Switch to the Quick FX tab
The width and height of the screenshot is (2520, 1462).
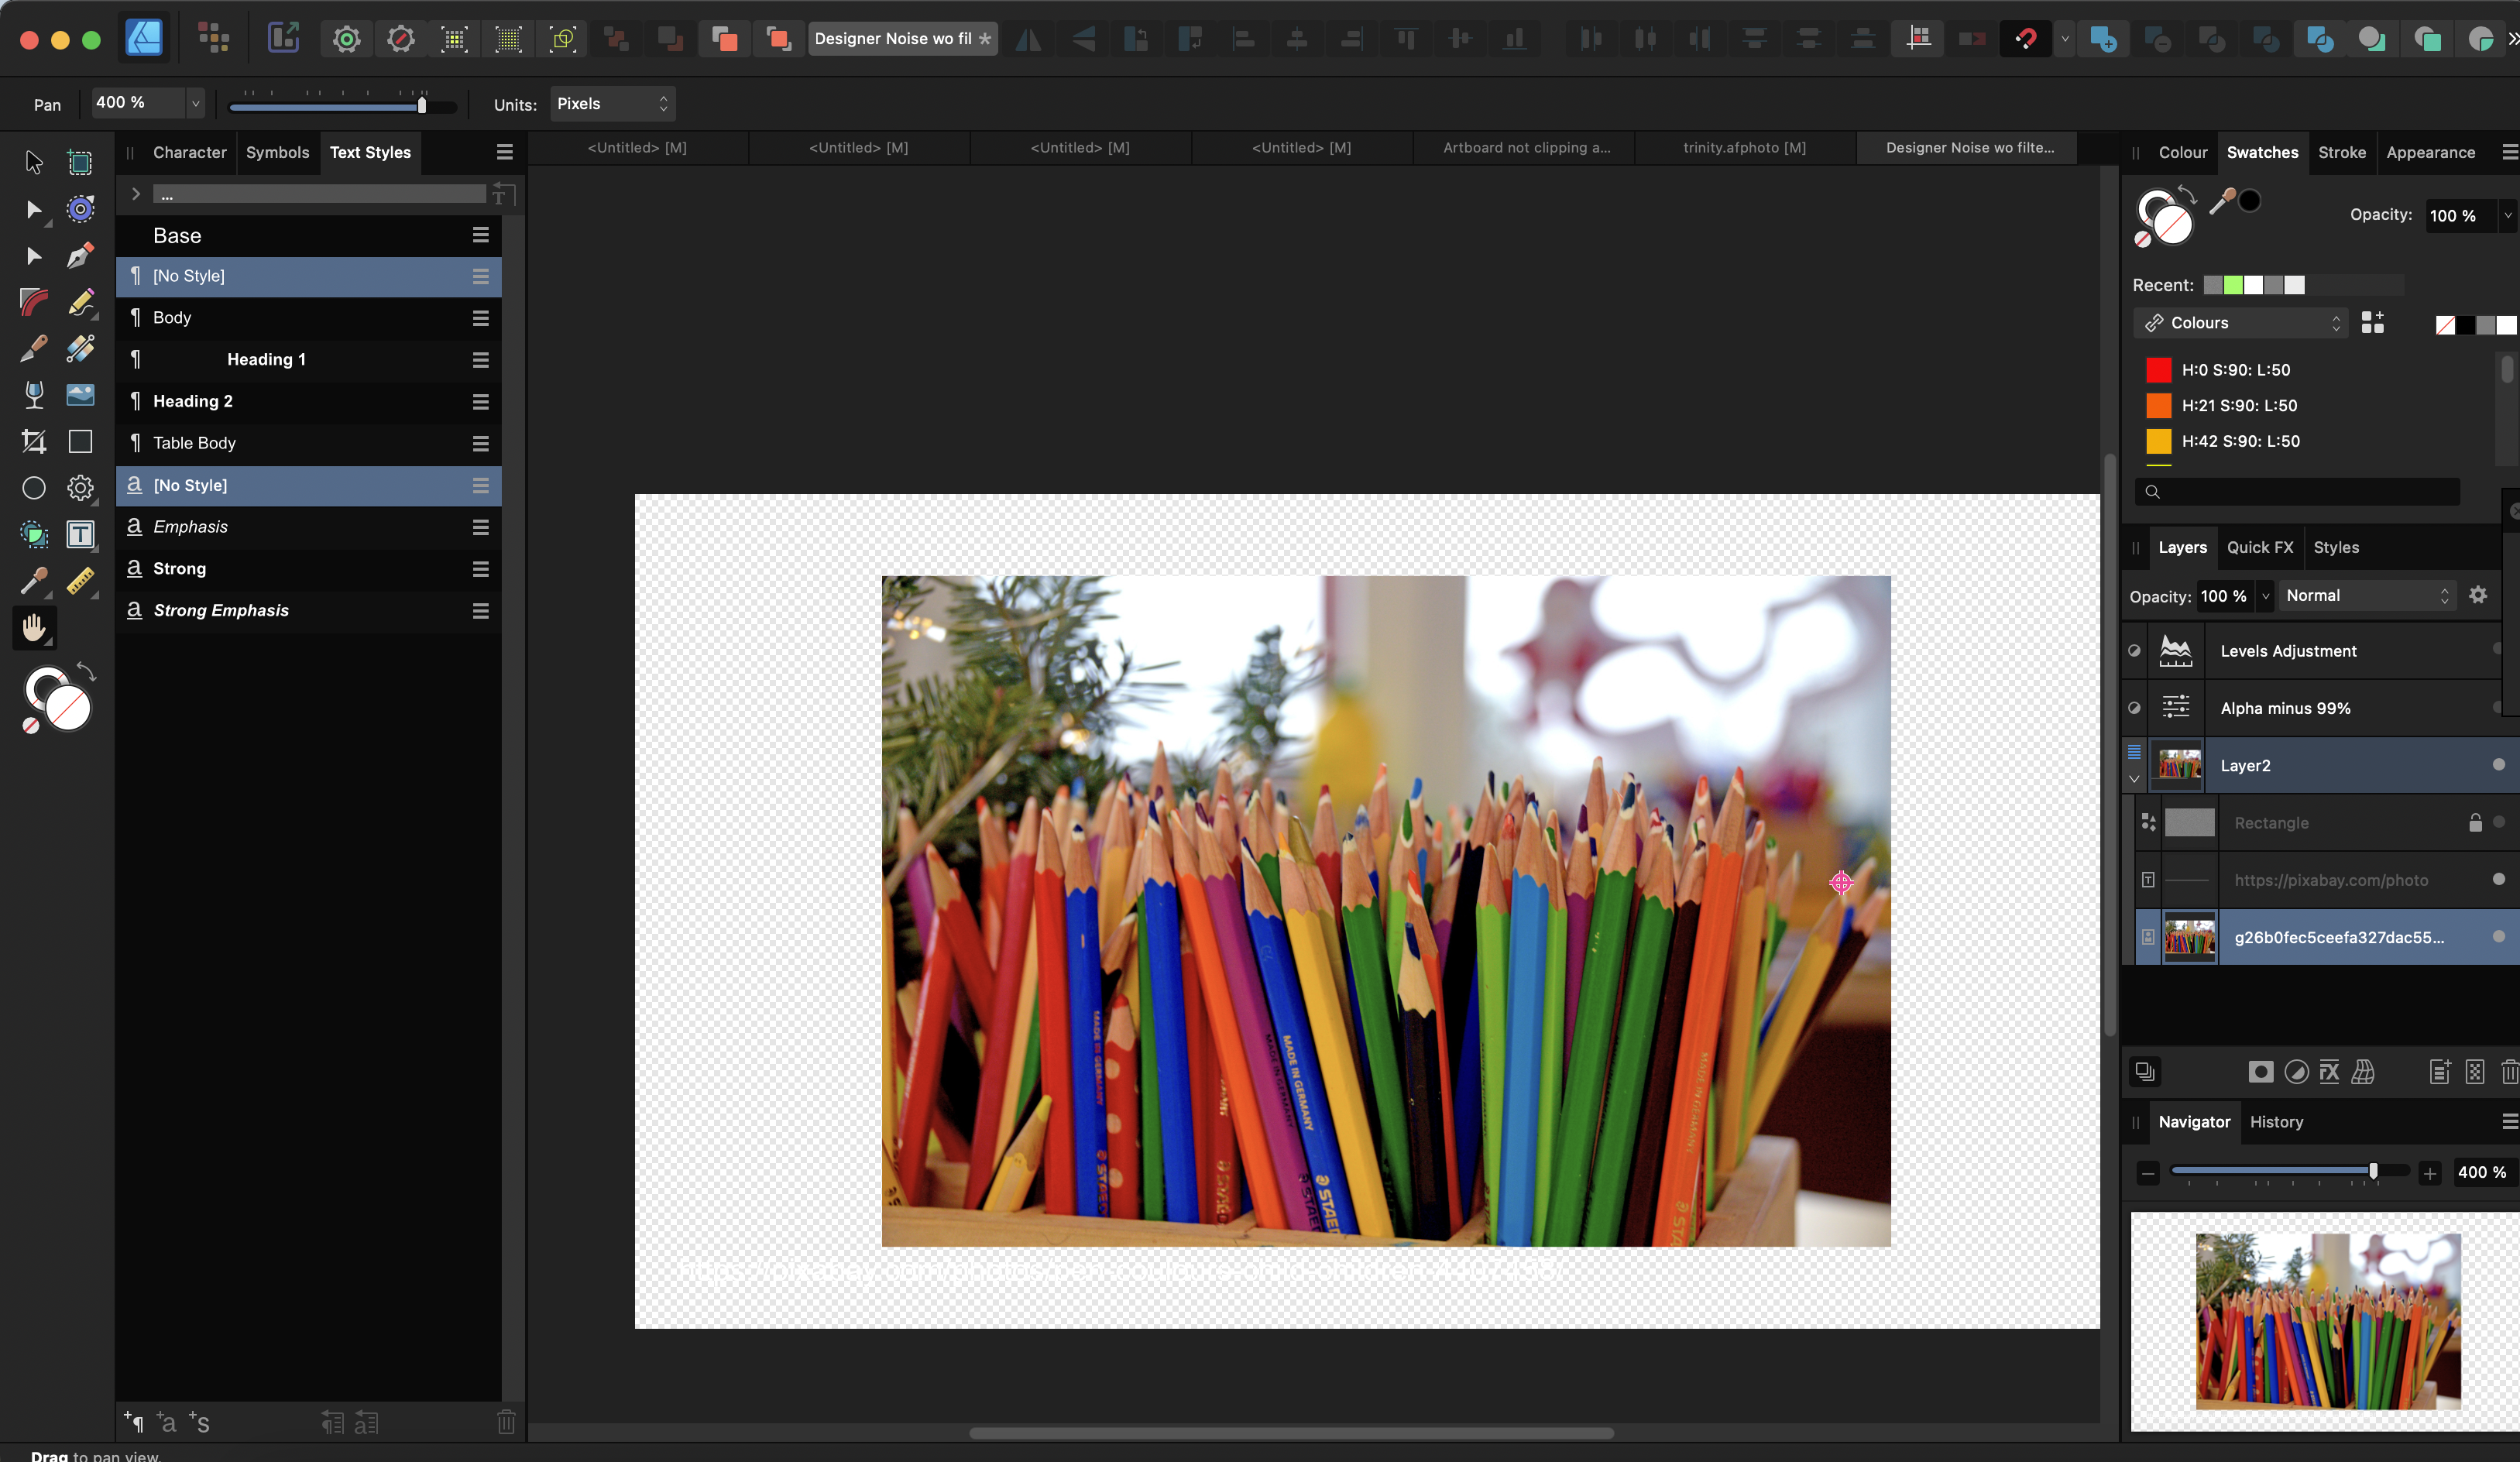[x=2259, y=547]
